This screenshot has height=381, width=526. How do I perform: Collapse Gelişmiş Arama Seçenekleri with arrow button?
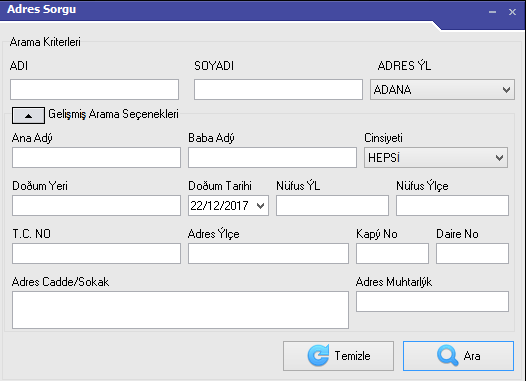[x=28, y=116]
